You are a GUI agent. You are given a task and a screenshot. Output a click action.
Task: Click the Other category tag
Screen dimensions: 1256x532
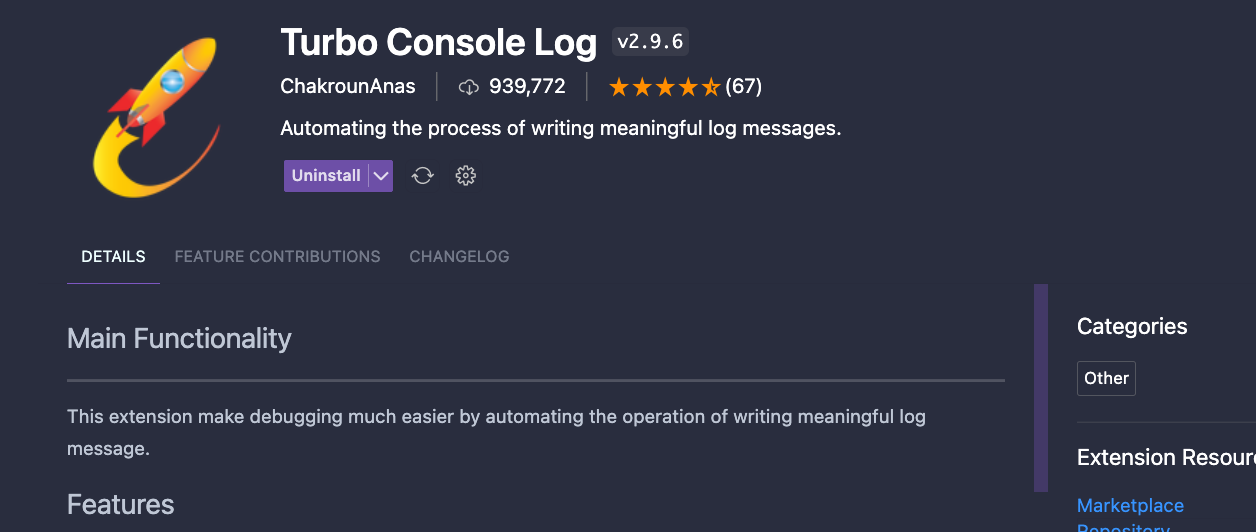(x=1106, y=378)
